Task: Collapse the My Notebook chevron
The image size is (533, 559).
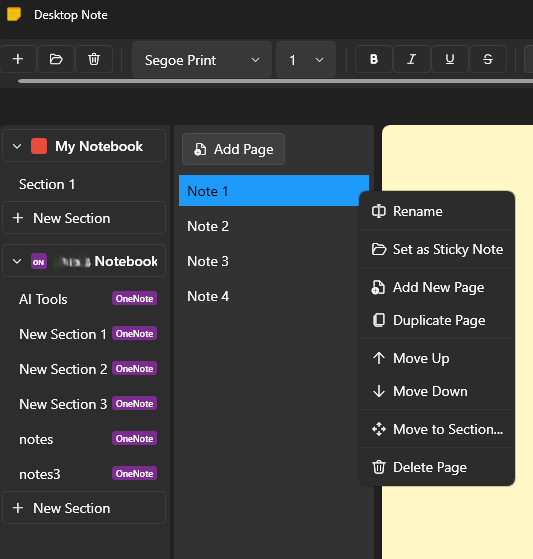Action: (17, 146)
